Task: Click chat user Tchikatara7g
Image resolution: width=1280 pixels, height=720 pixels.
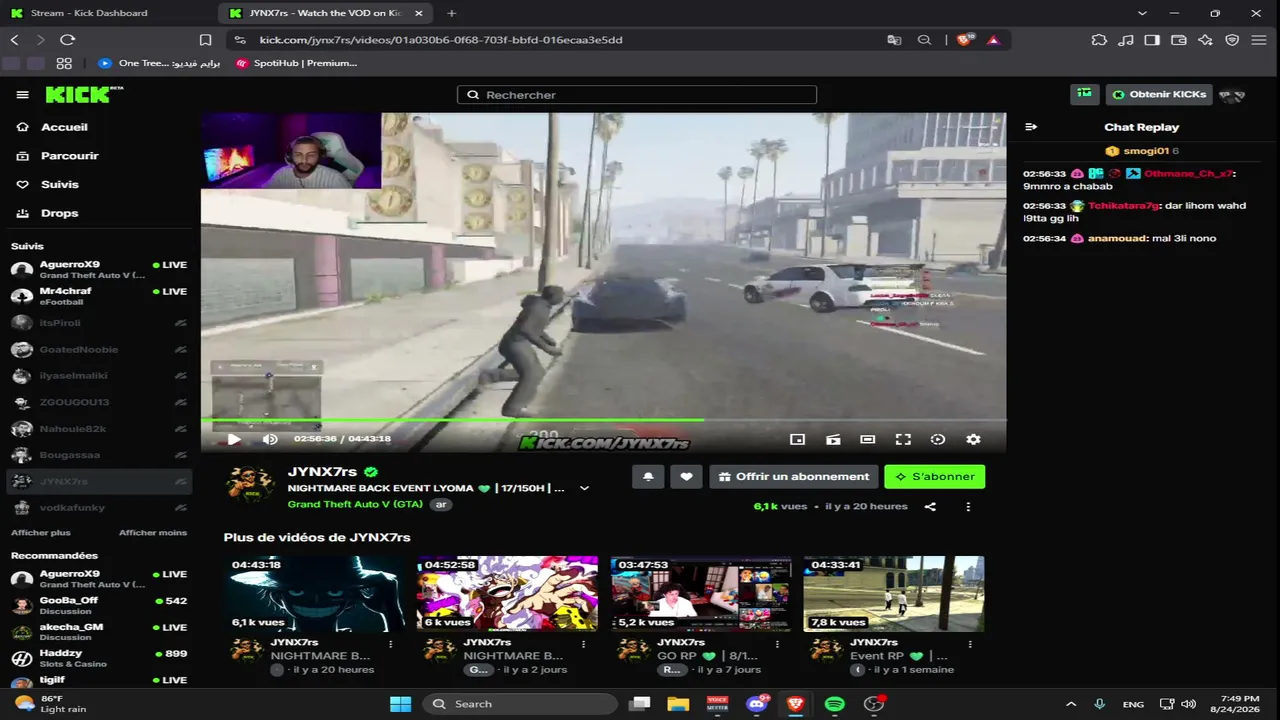Action: 1124,206
